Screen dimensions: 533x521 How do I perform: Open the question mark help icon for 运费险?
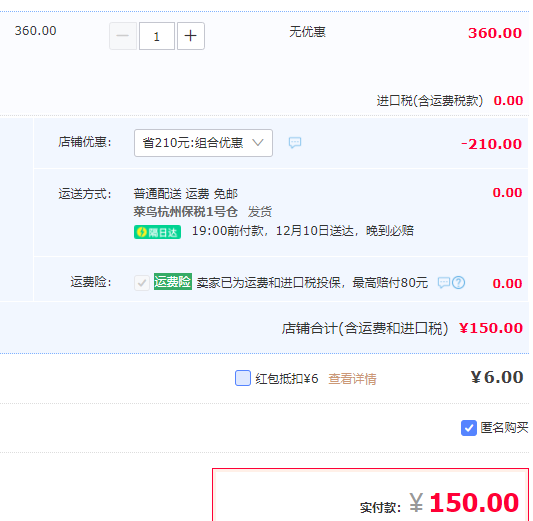459,282
